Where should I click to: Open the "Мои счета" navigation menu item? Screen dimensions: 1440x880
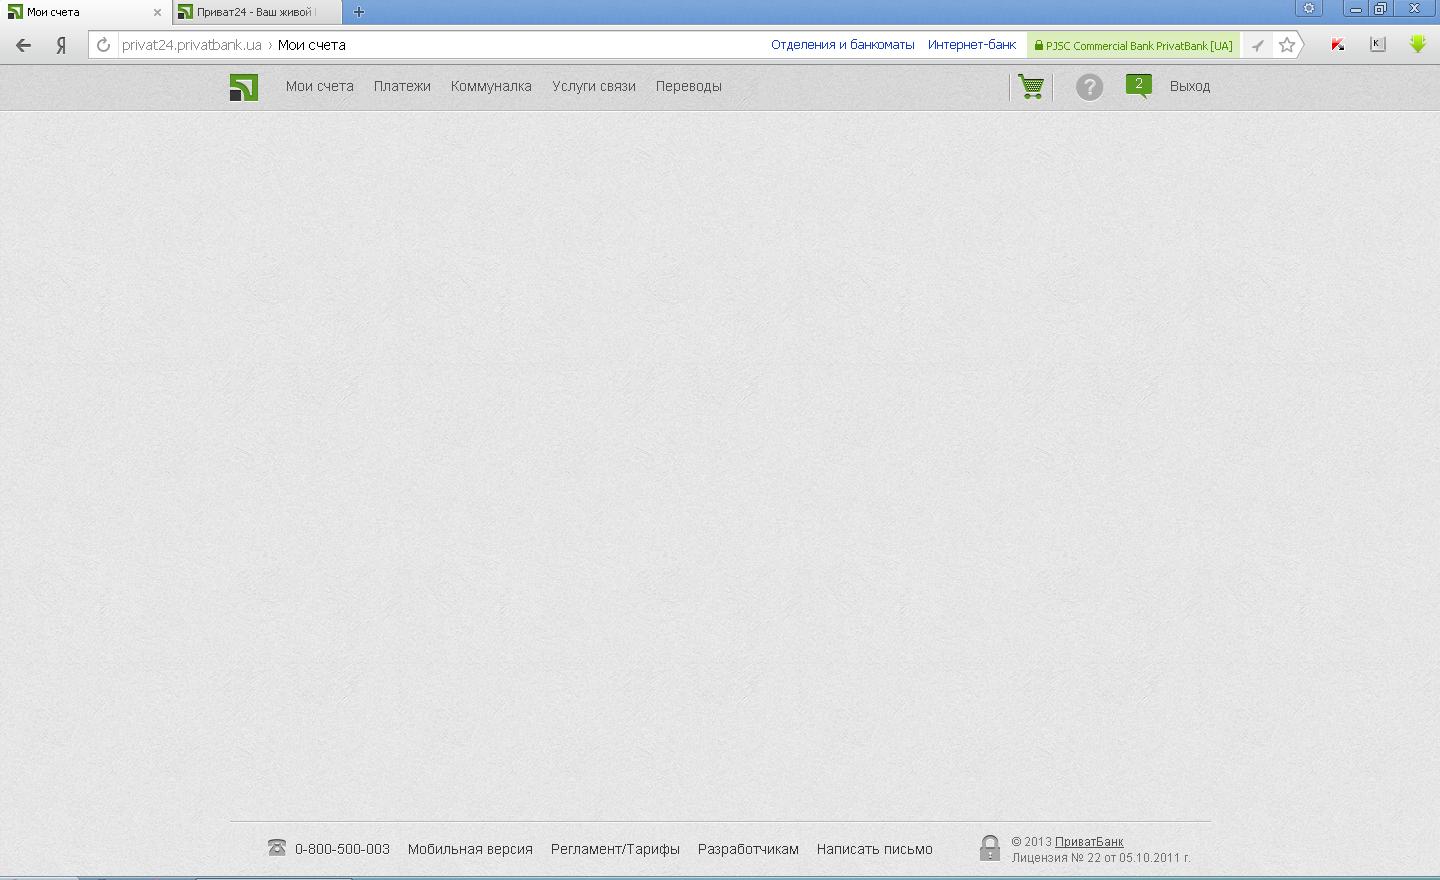pyautogui.click(x=320, y=86)
